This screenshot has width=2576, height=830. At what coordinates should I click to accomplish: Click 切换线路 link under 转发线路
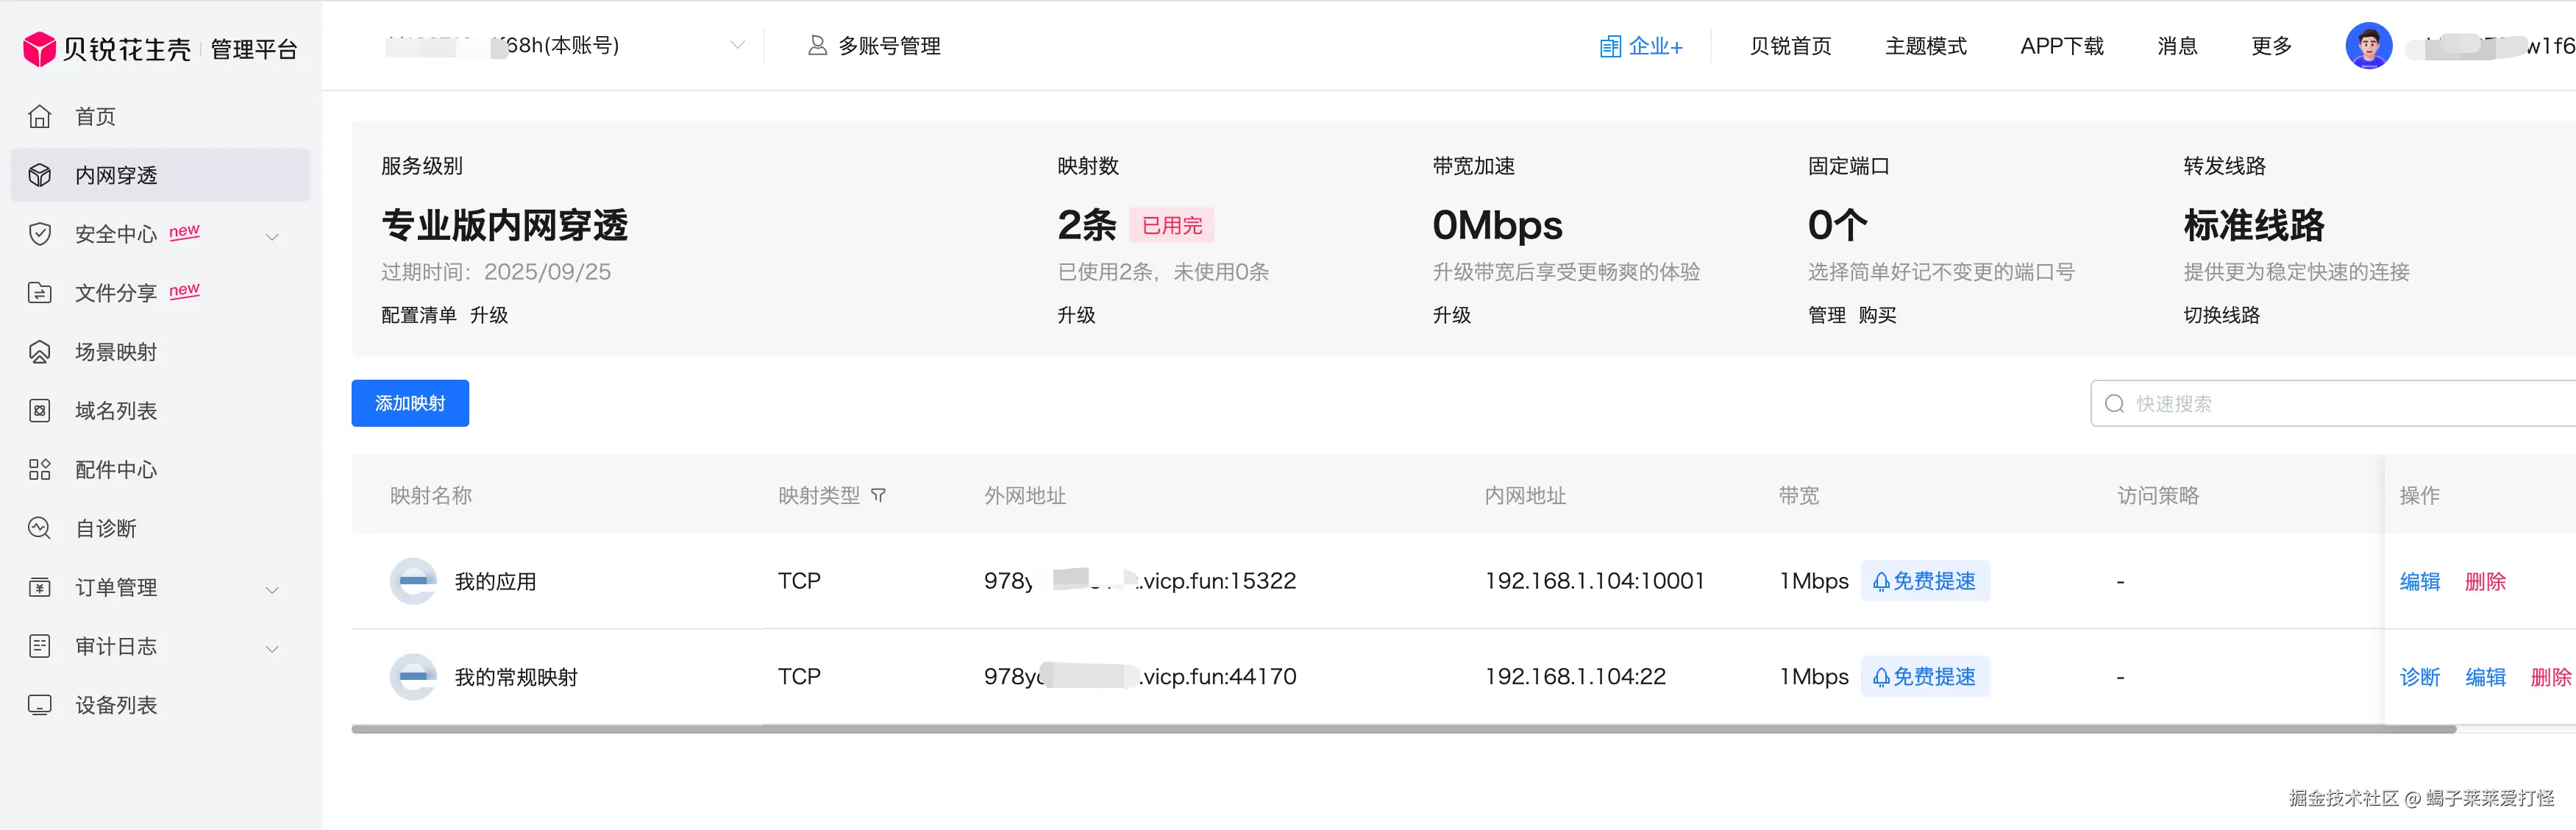click(2221, 315)
